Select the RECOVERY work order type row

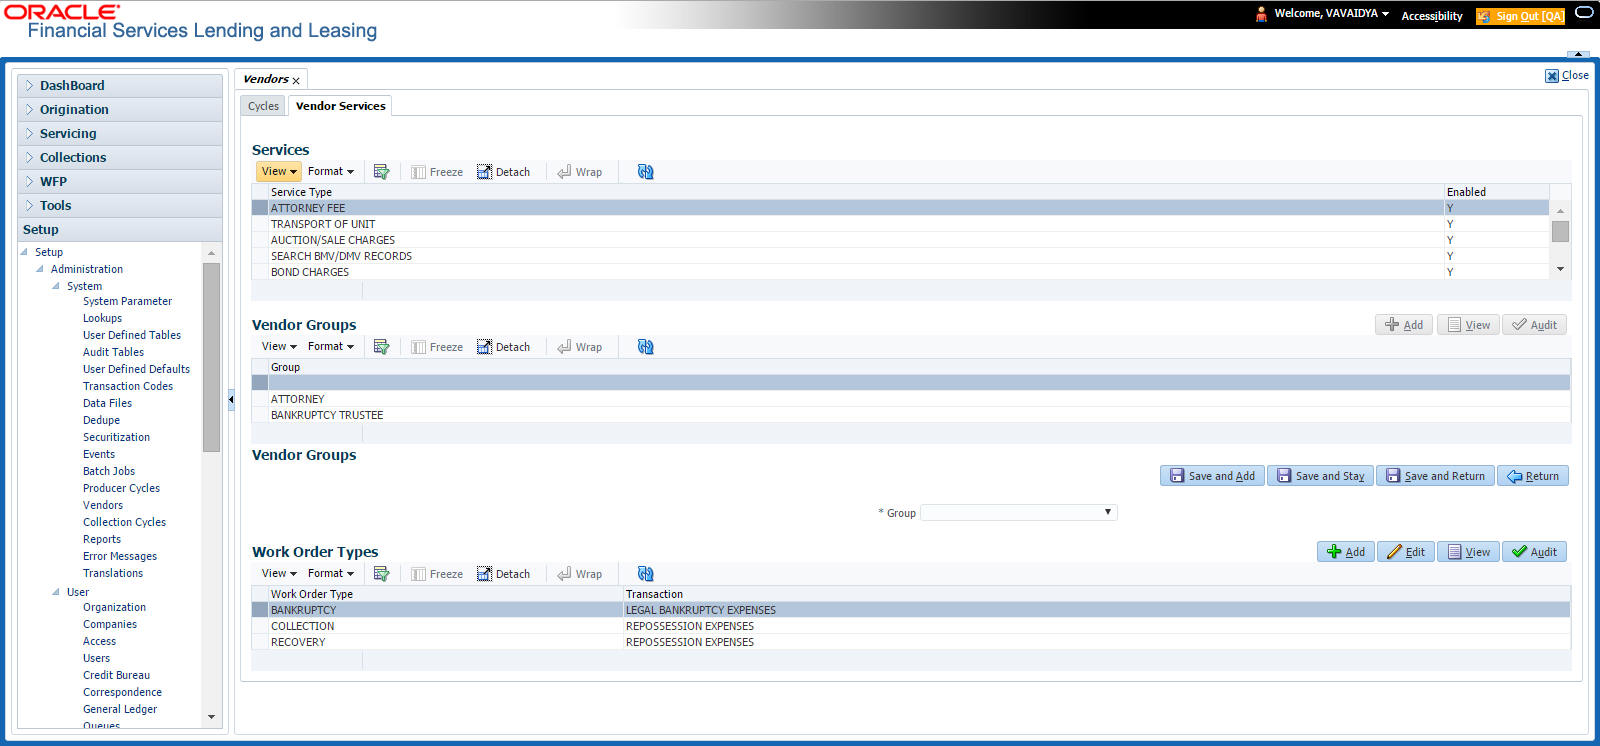coord(910,642)
